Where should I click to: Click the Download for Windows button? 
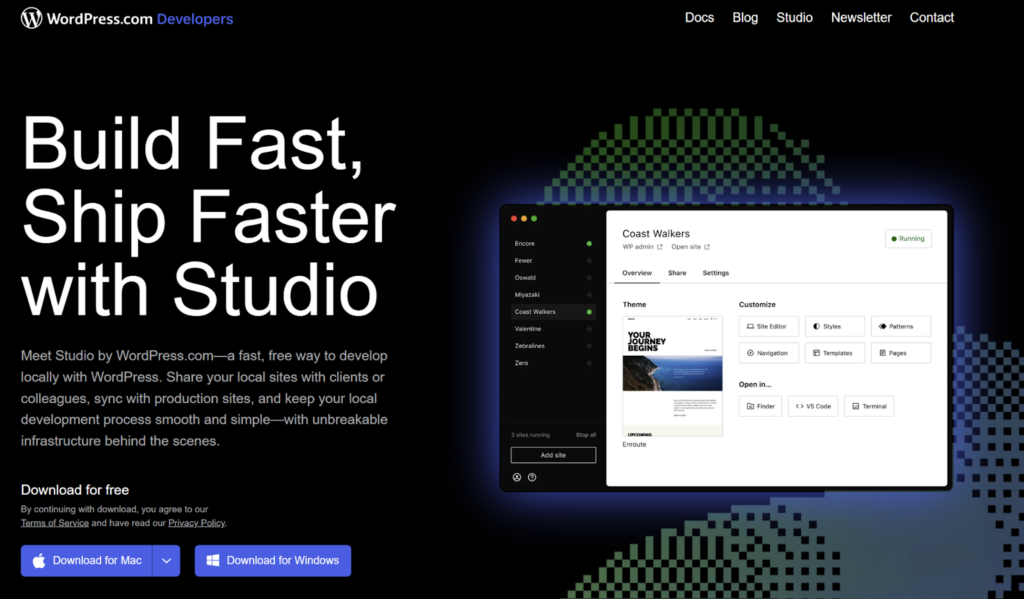click(272, 560)
